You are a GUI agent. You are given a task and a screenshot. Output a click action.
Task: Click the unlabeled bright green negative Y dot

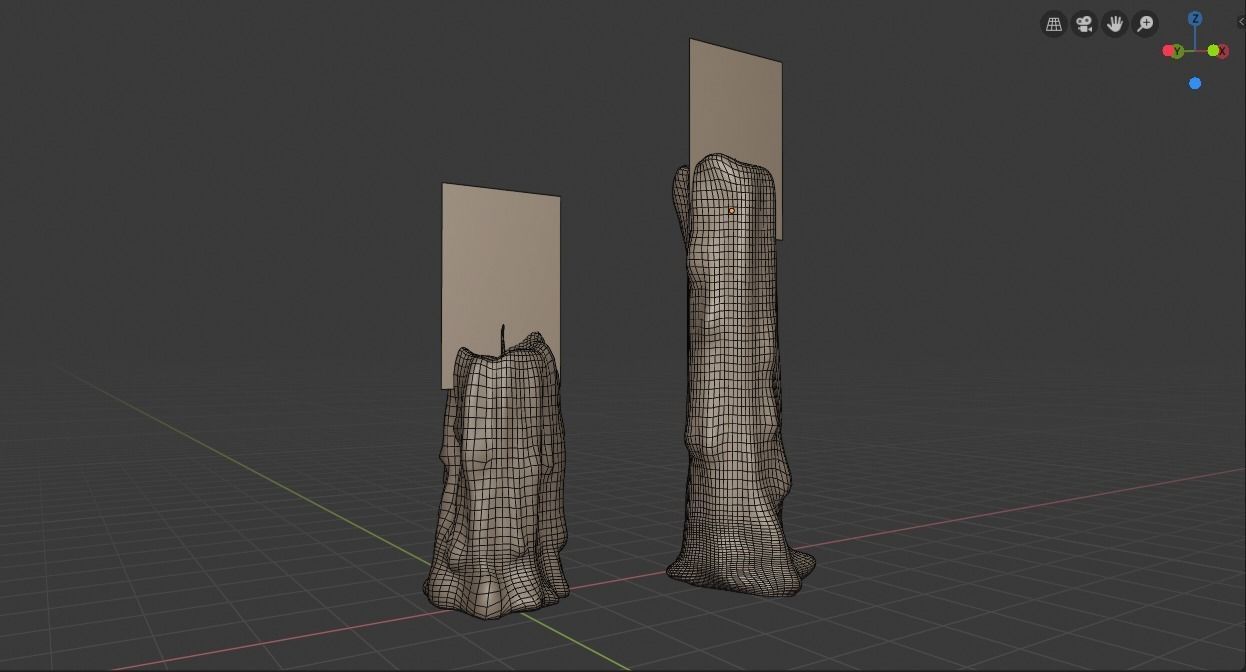tap(1213, 50)
